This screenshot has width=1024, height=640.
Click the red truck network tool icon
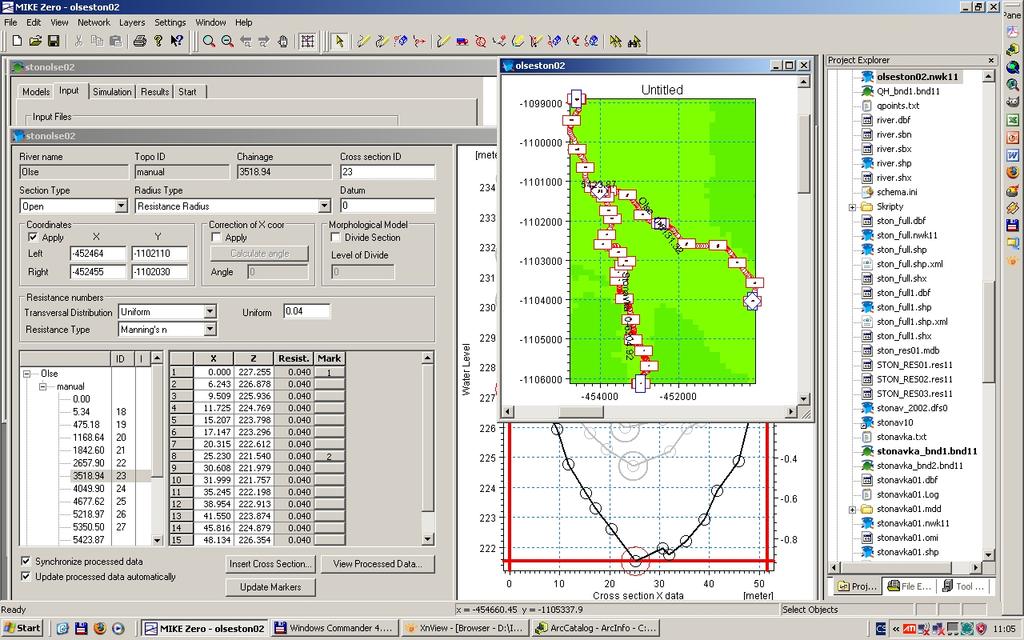(462, 41)
